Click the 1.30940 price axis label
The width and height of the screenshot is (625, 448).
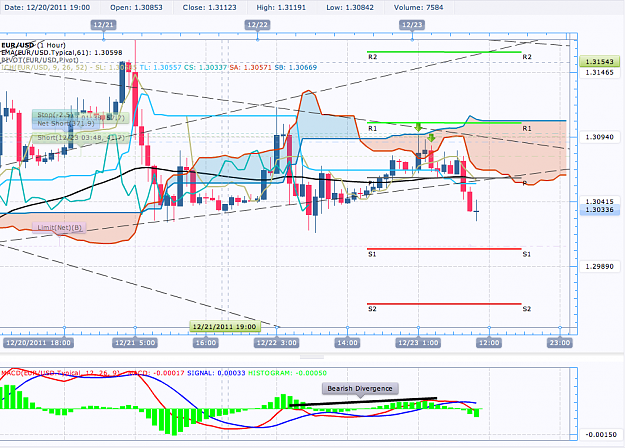599,137
